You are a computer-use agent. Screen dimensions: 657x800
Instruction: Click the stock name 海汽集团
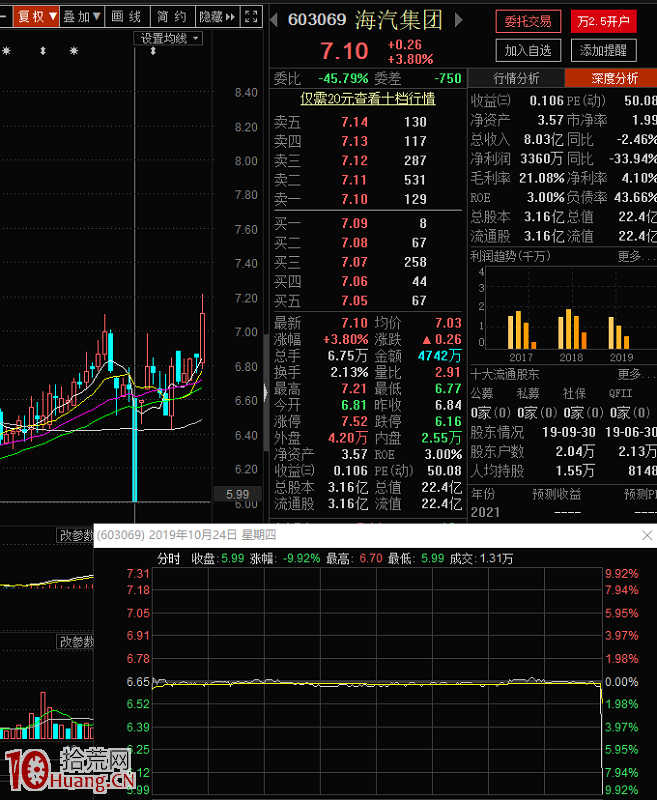click(399, 20)
